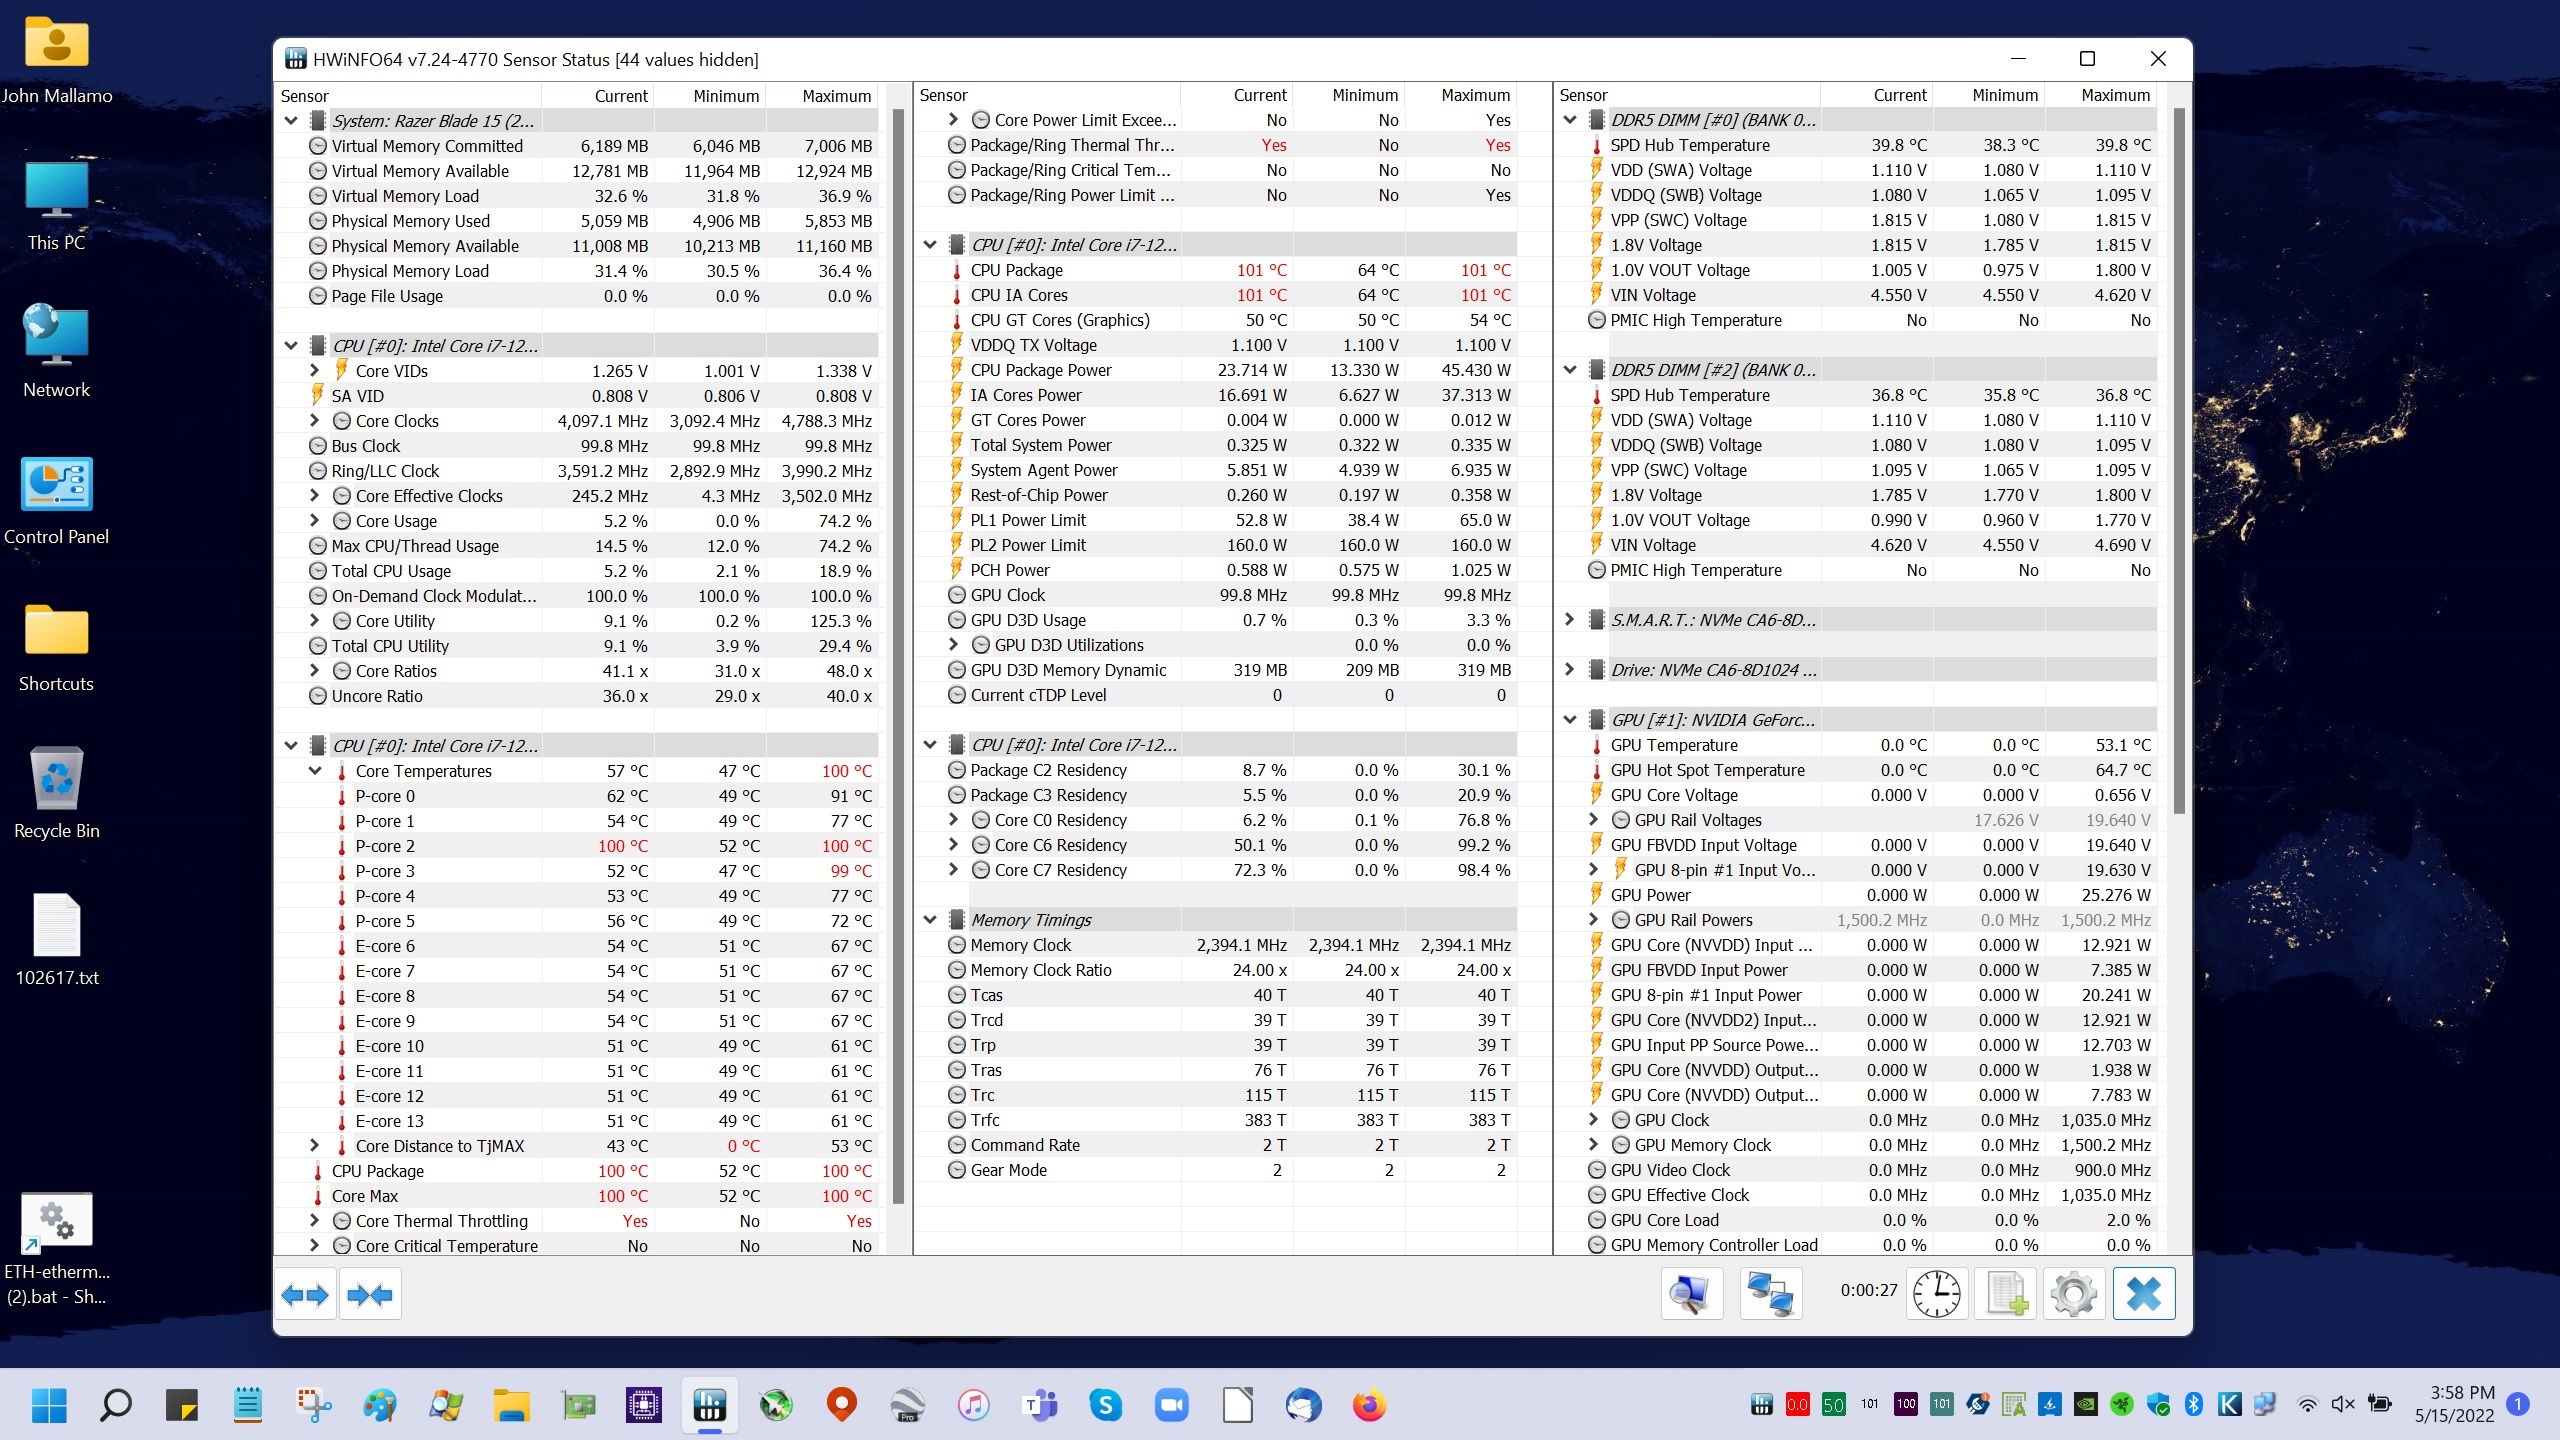Select the ETH-etherm bat shortcut icon

57,1248
